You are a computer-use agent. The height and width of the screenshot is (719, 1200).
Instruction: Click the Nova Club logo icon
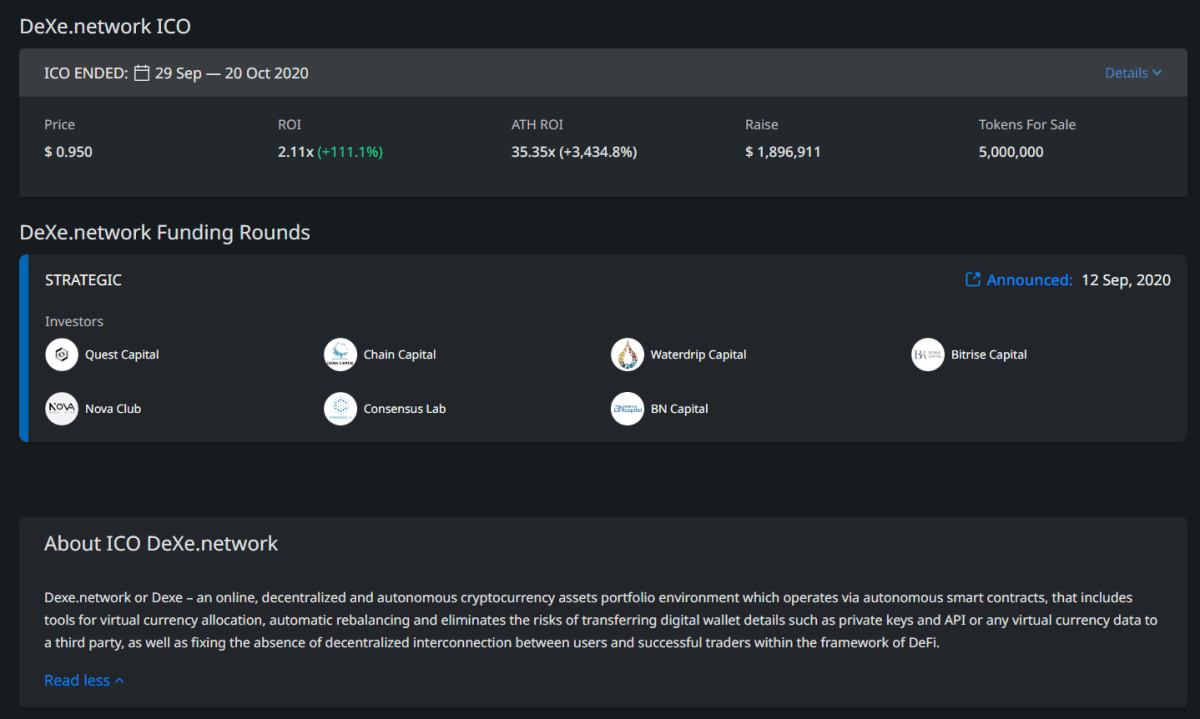[x=61, y=409]
